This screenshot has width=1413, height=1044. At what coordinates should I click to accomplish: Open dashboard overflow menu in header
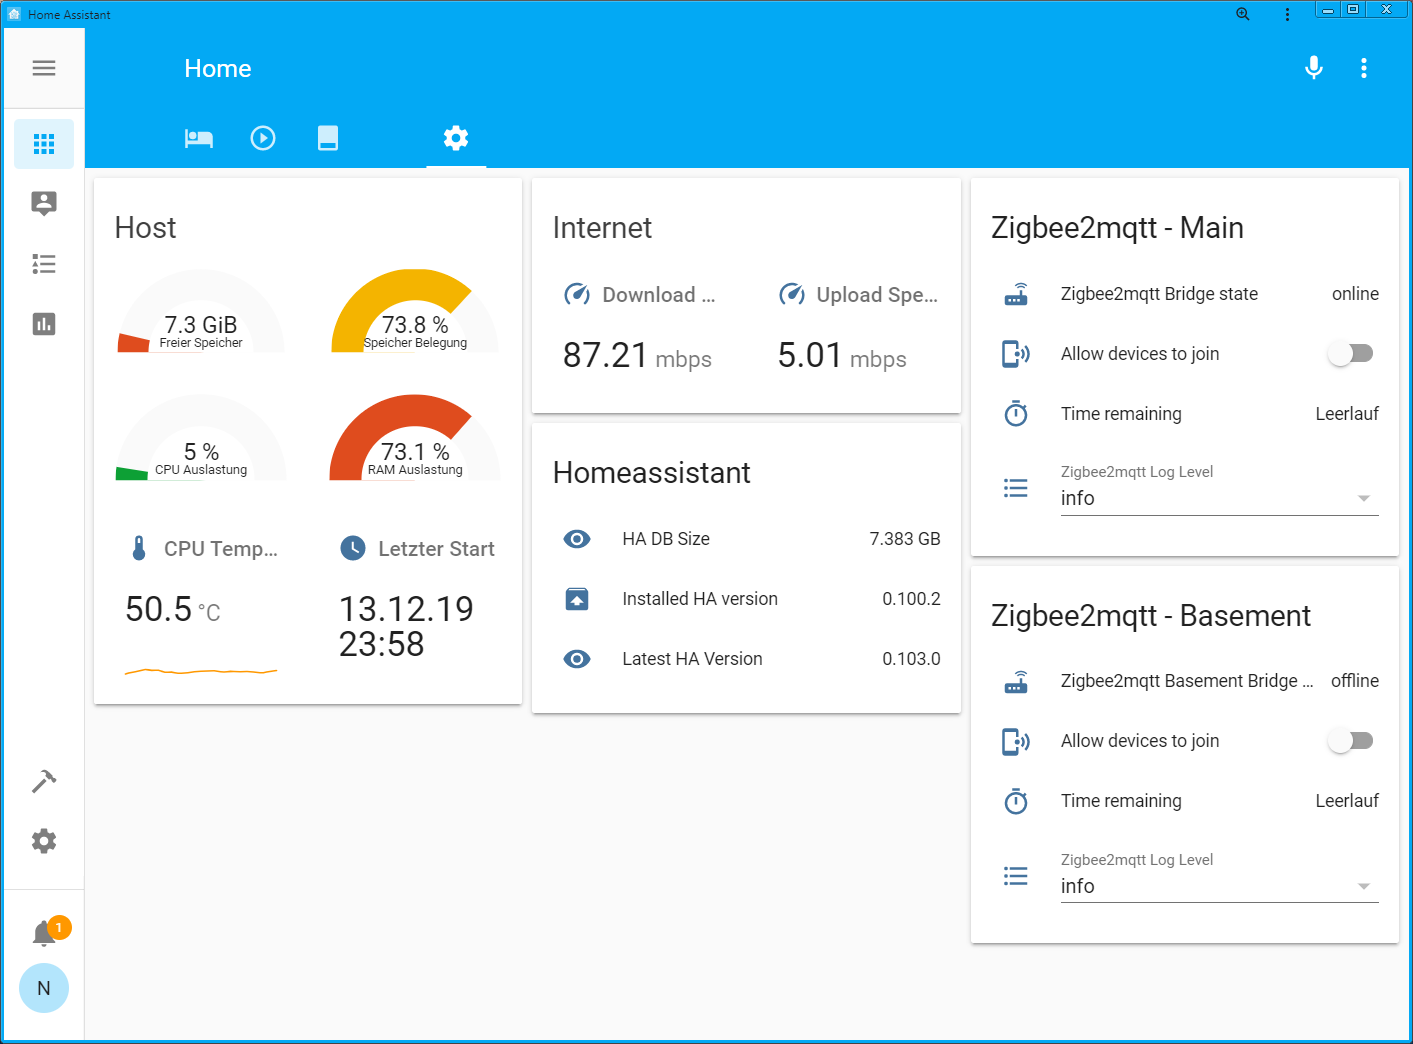[1364, 68]
